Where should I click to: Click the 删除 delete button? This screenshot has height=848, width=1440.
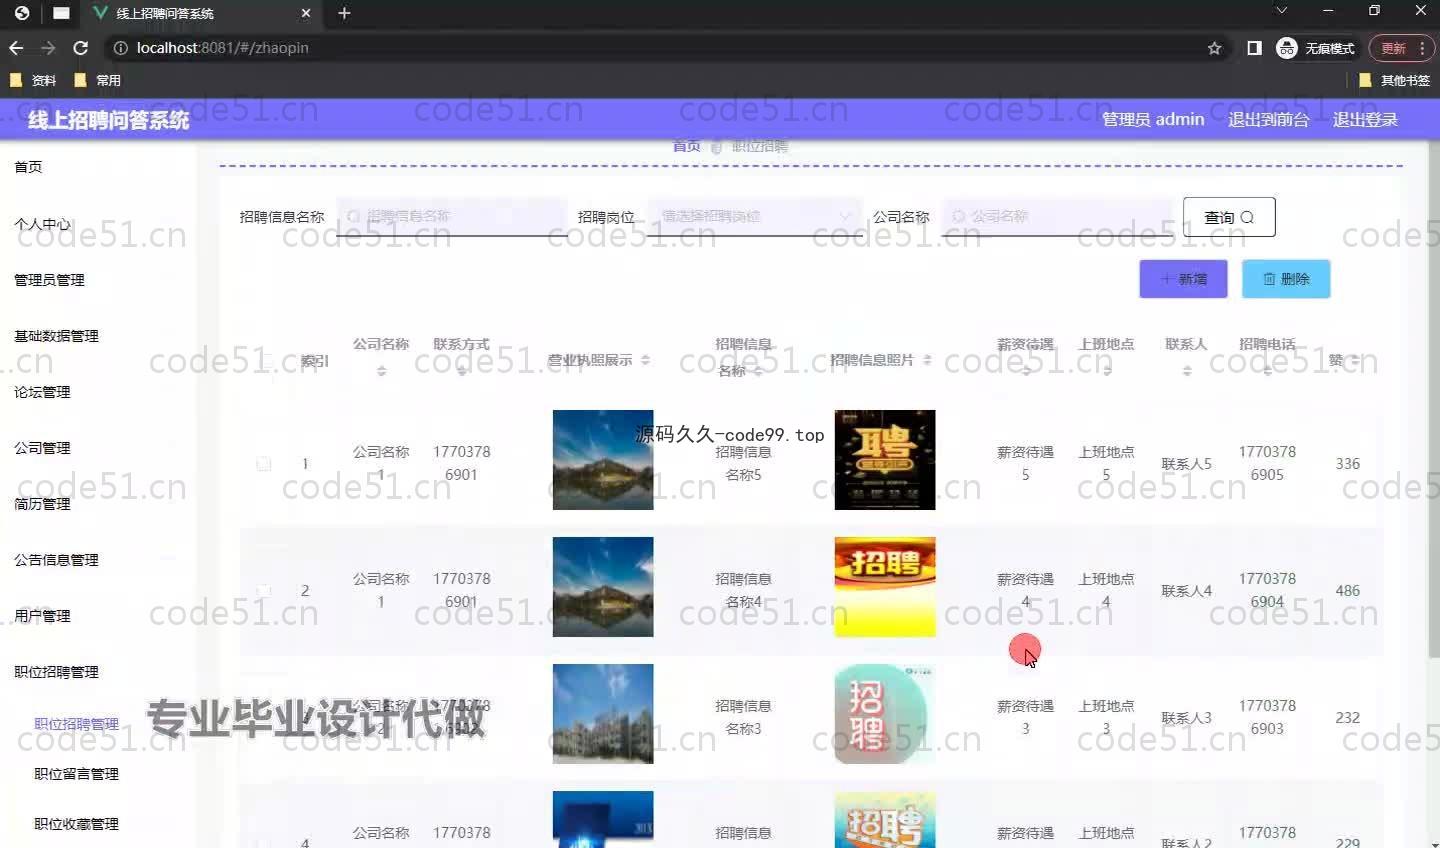point(1286,279)
